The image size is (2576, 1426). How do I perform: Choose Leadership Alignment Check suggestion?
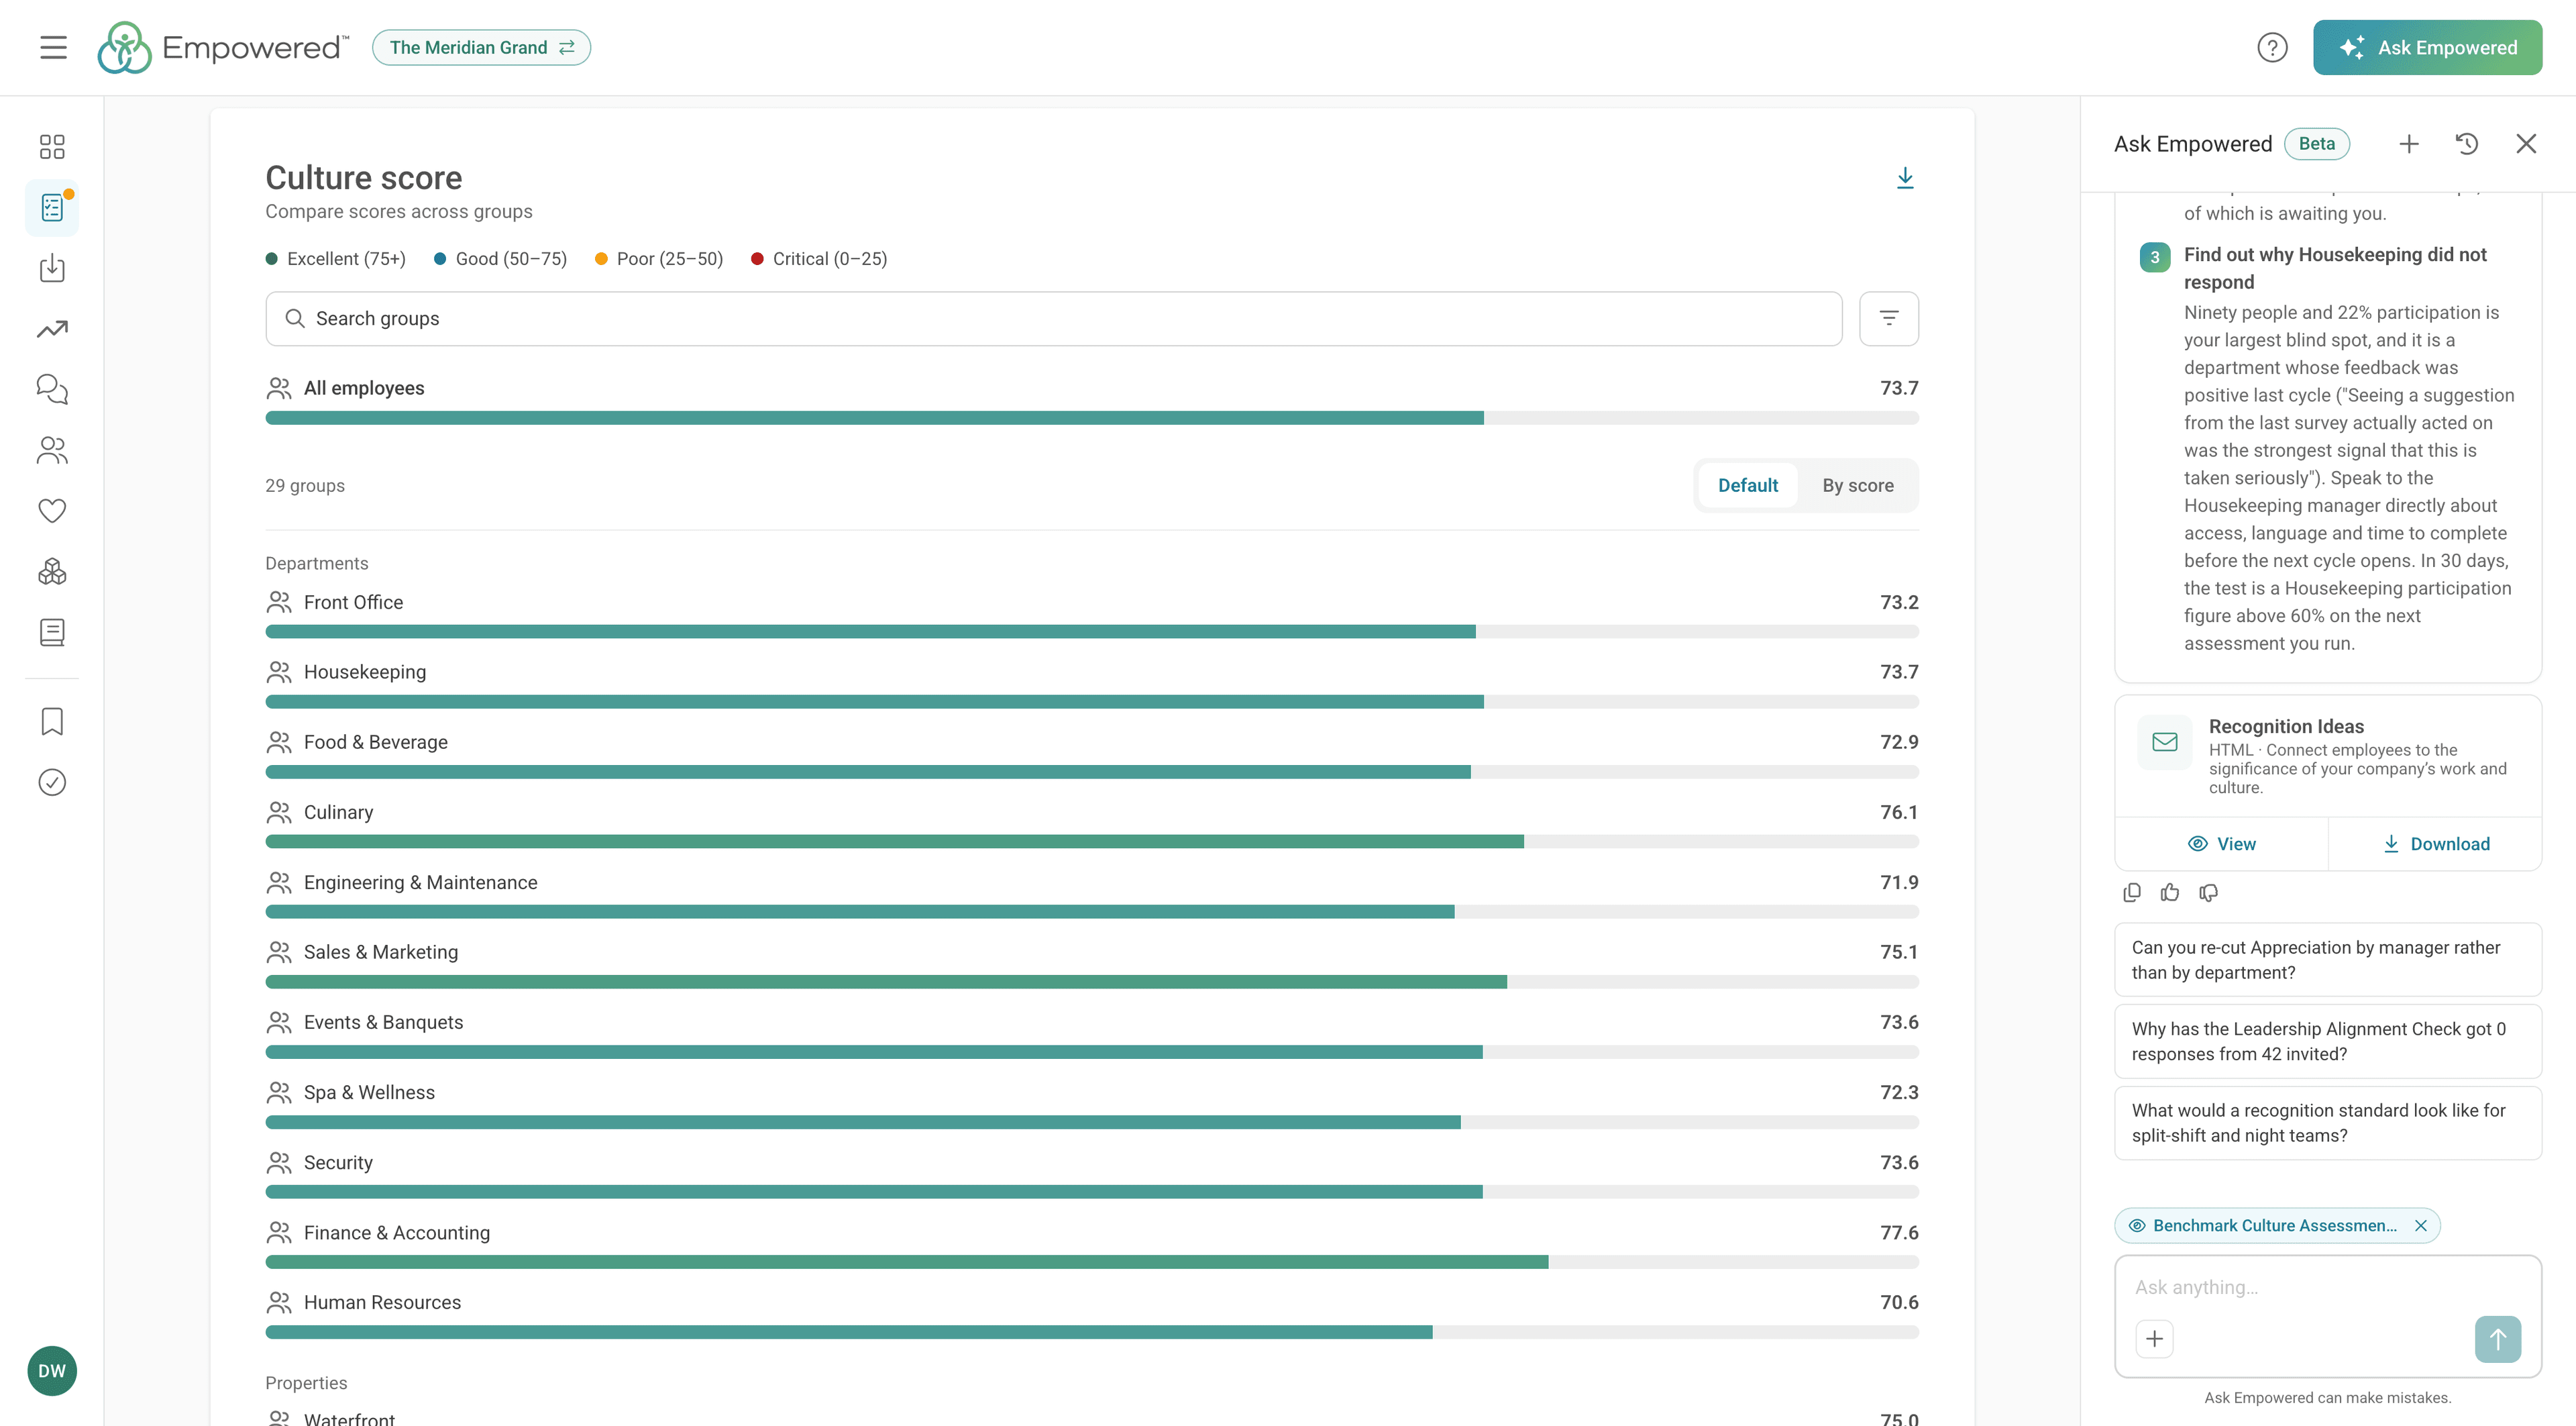pos(2327,1041)
